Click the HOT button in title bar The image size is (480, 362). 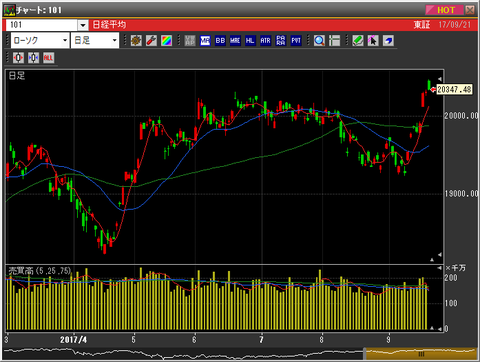point(445,10)
